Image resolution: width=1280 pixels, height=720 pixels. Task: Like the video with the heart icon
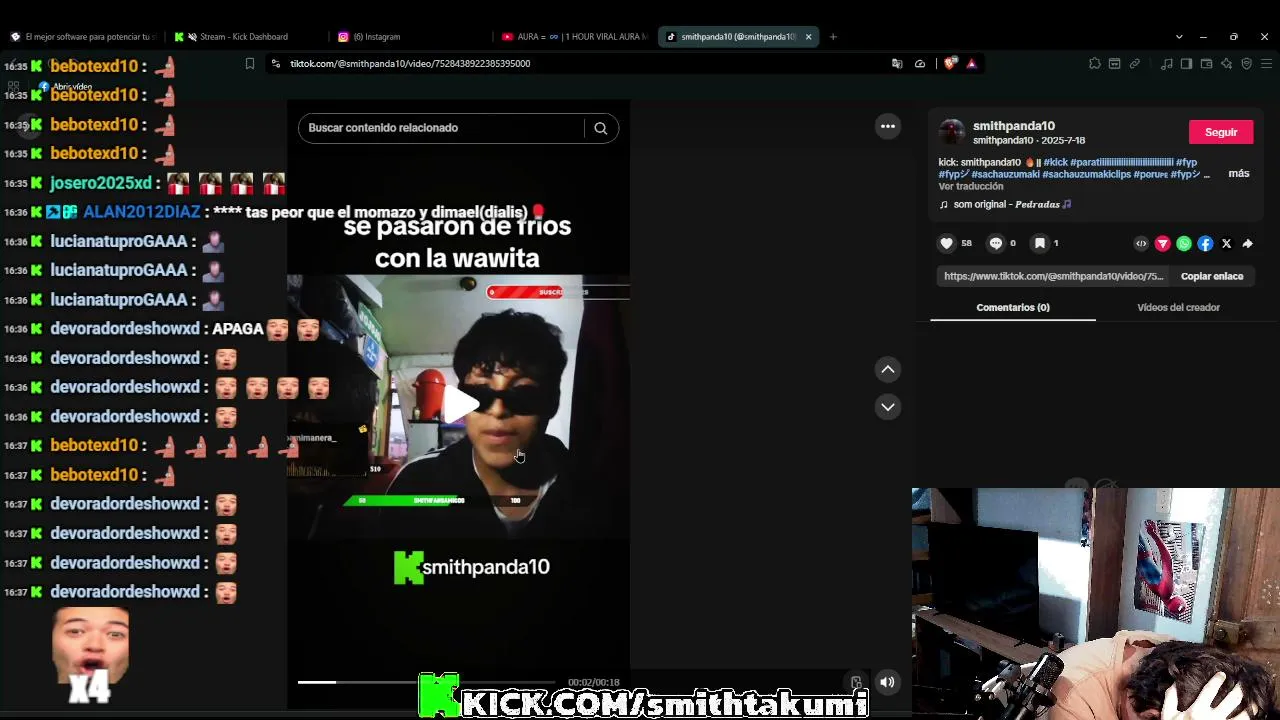click(x=947, y=243)
